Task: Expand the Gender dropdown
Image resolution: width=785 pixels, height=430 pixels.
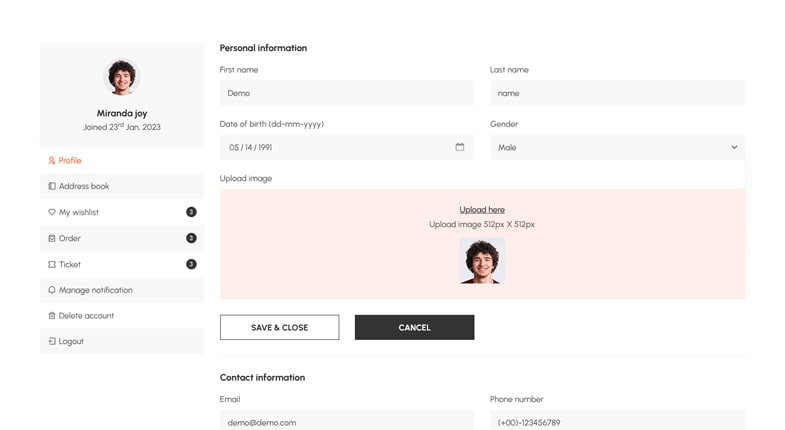Action: 616,147
